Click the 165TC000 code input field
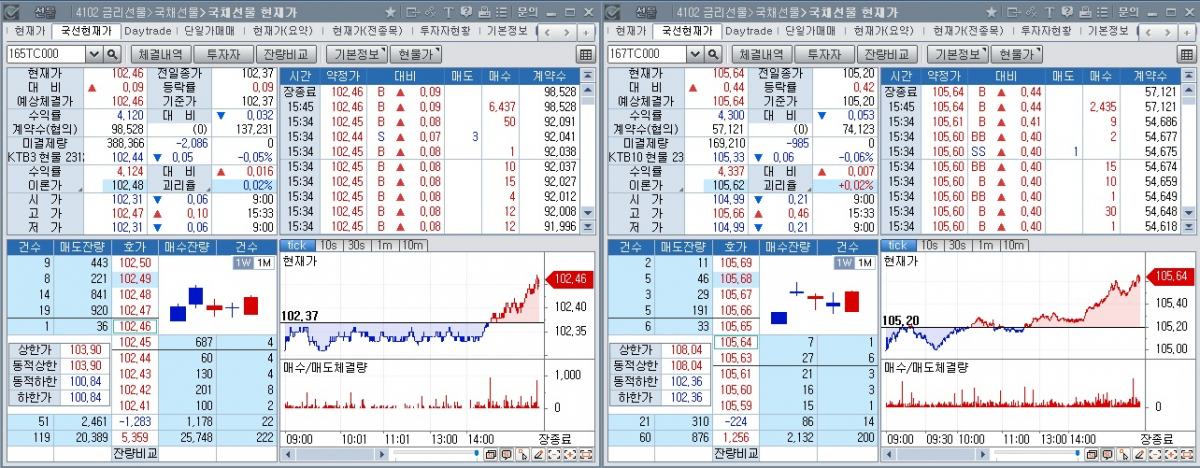Viewport: 1200px width, 468px height. (47, 54)
